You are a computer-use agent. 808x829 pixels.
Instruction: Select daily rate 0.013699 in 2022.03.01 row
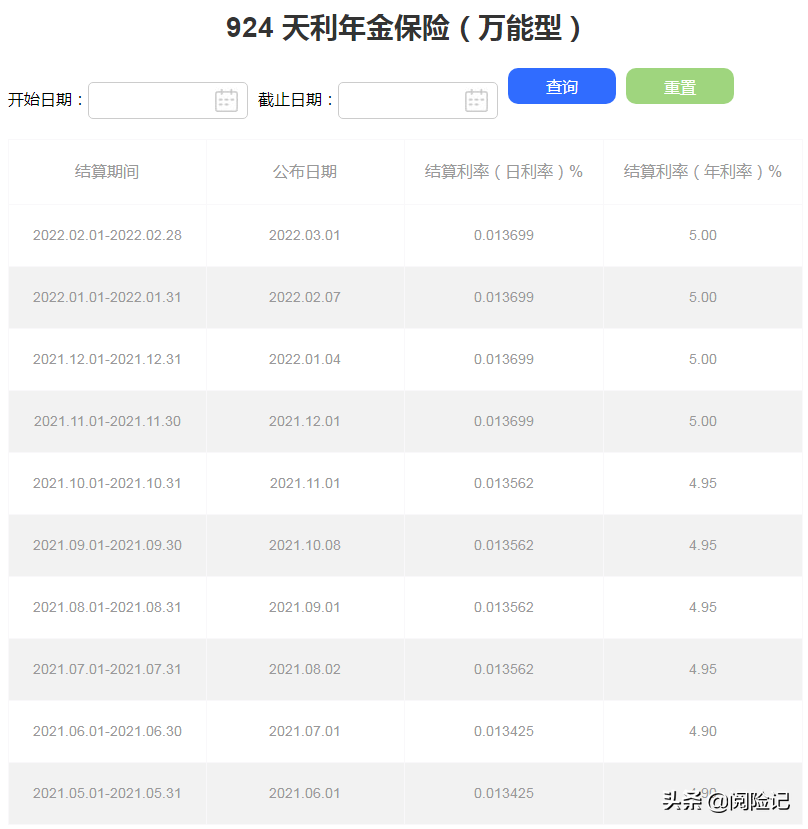tap(503, 235)
